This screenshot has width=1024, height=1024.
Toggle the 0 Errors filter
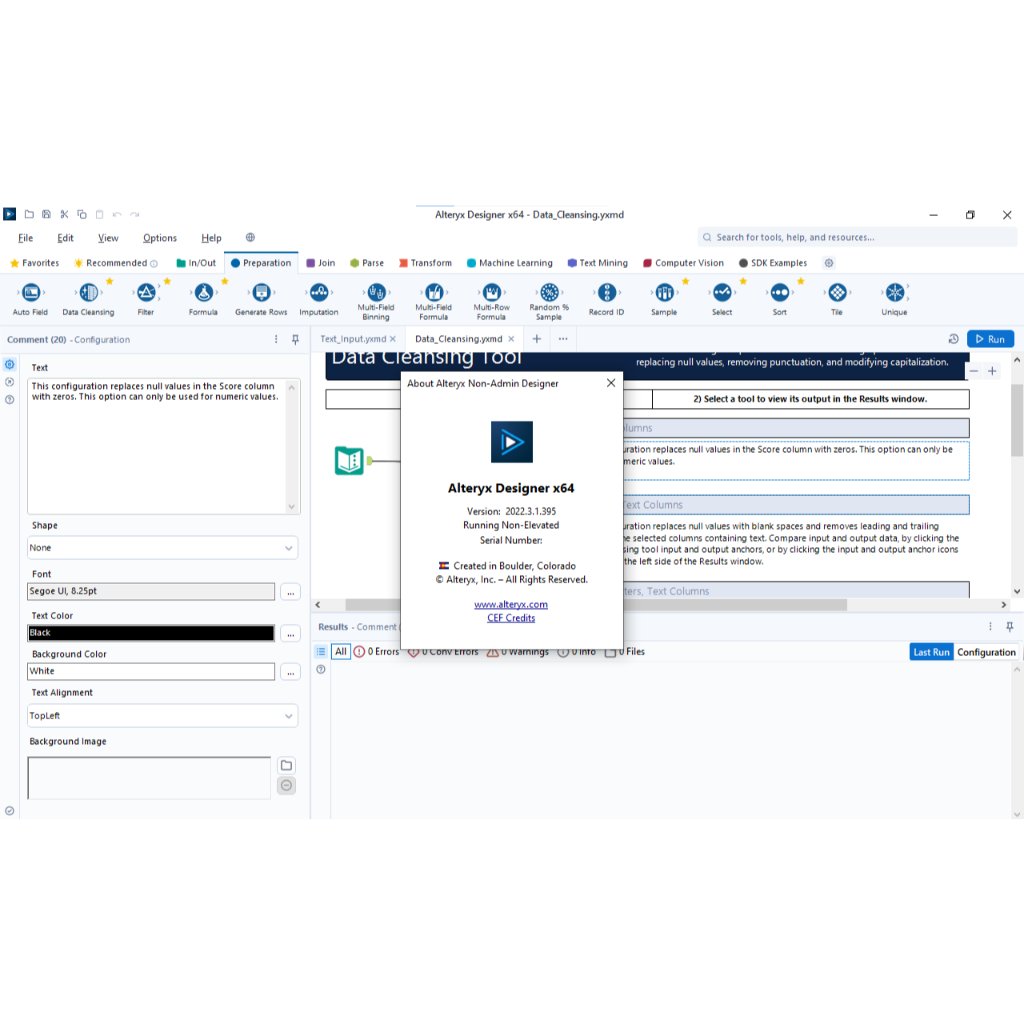point(376,652)
